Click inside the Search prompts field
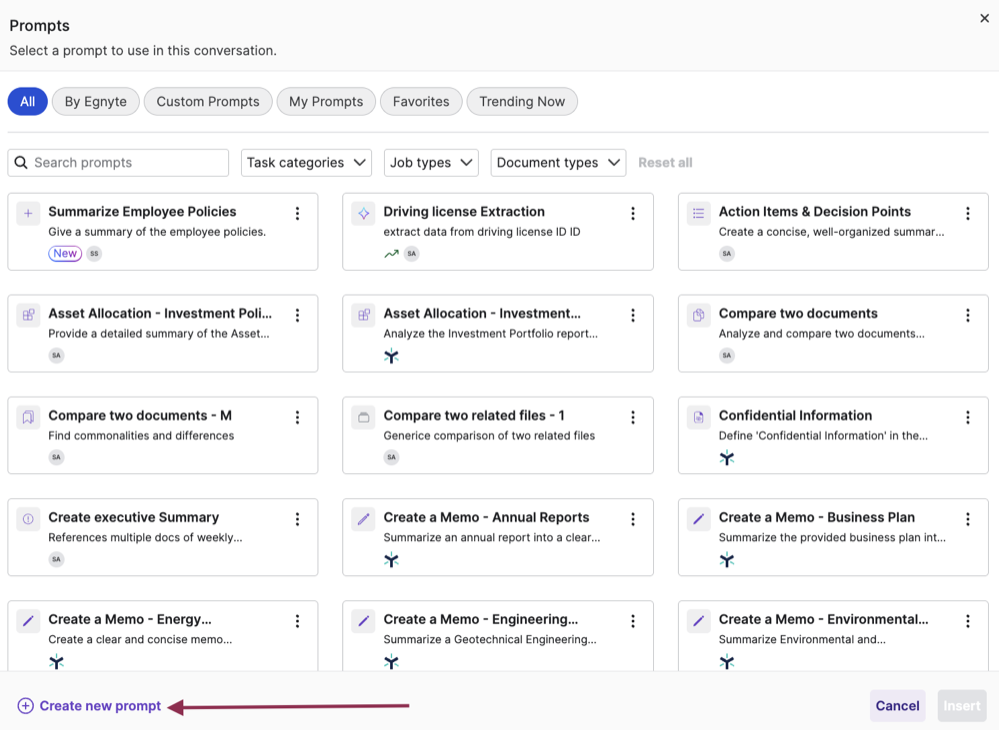 pyautogui.click(x=120, y=162)
